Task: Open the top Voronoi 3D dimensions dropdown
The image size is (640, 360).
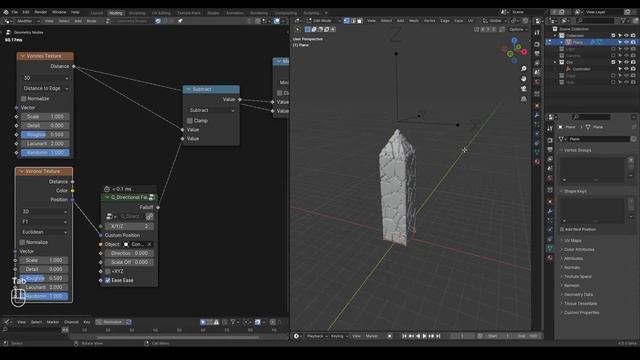Action: (x=45, y=78)
